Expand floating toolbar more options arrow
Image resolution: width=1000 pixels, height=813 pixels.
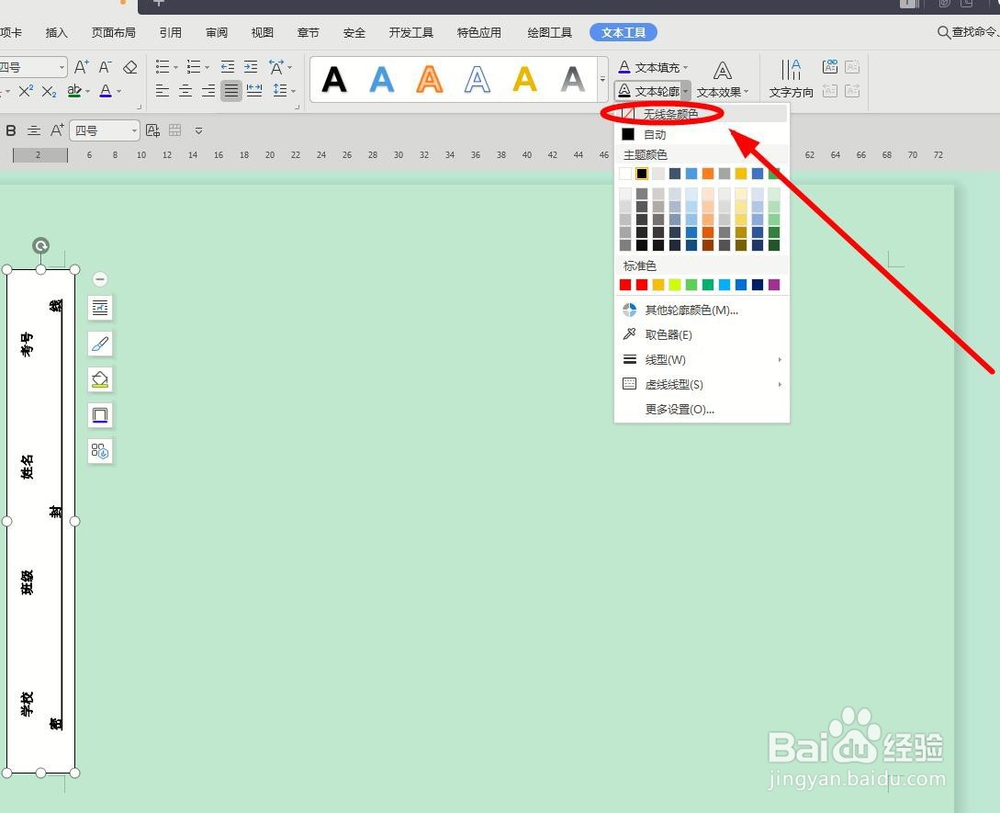point(199,131)
